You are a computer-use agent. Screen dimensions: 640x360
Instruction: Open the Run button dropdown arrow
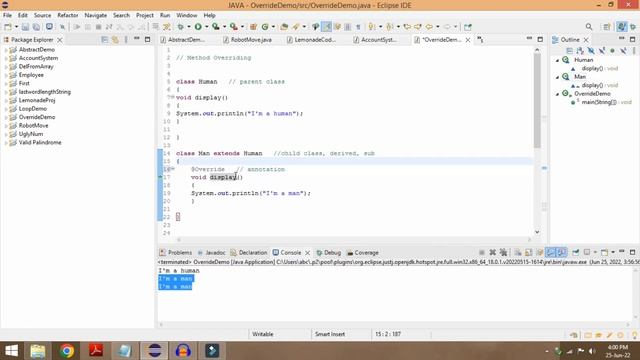click(207, 27)
